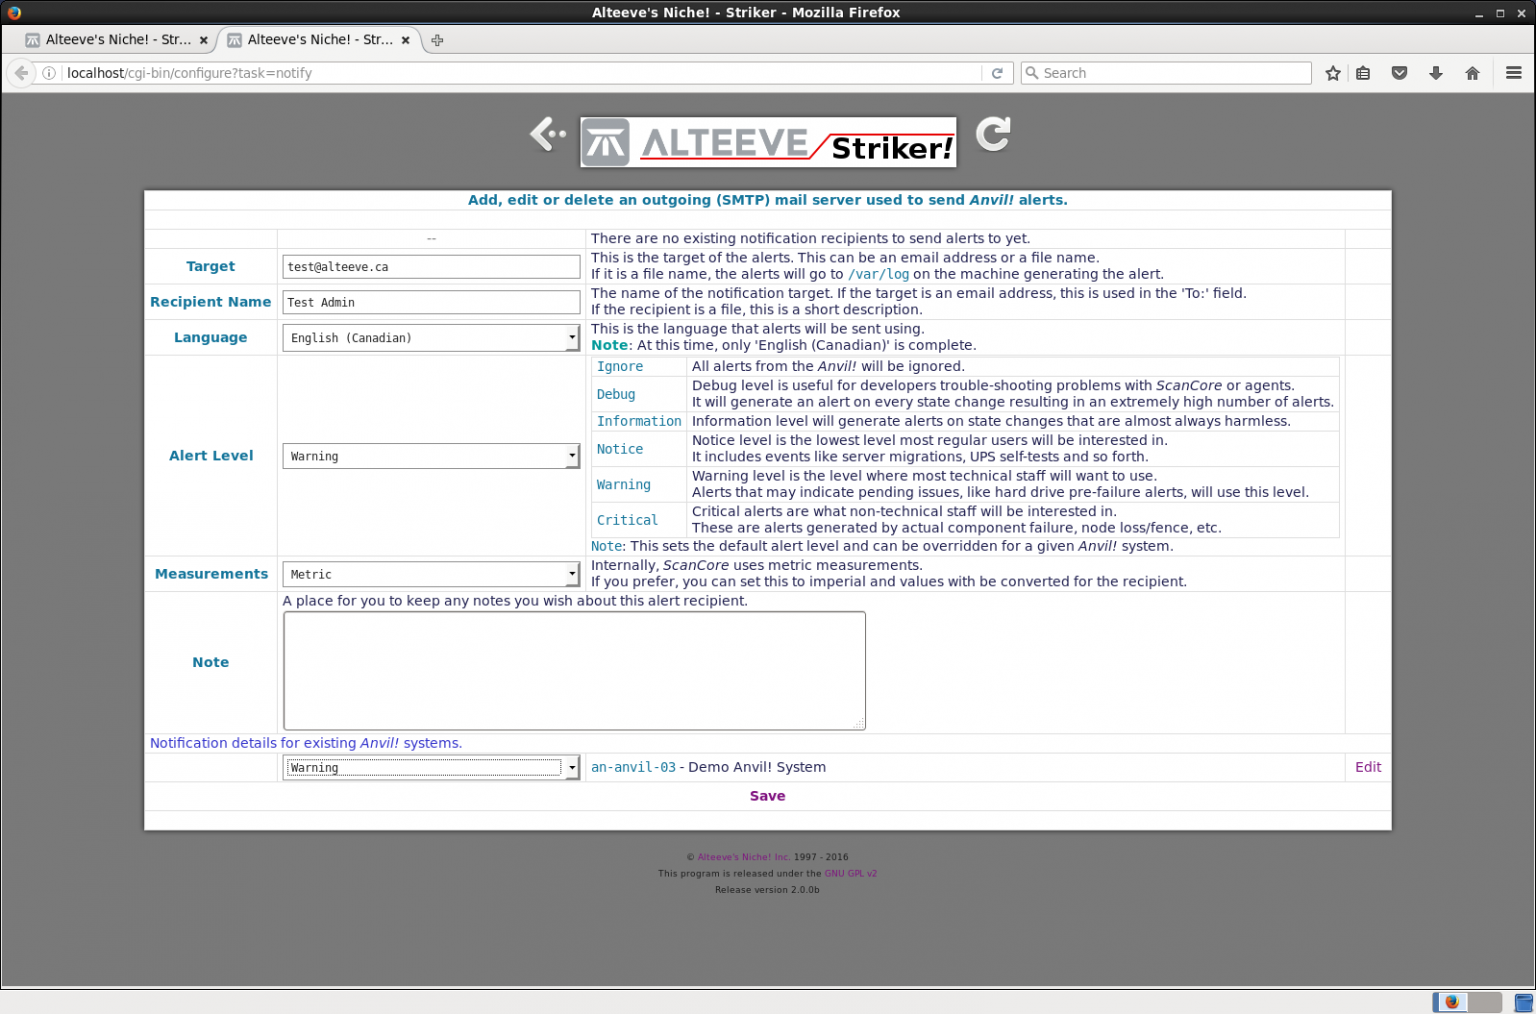
Task: Click the Striker back arrow icon
Action: [547, 134]
